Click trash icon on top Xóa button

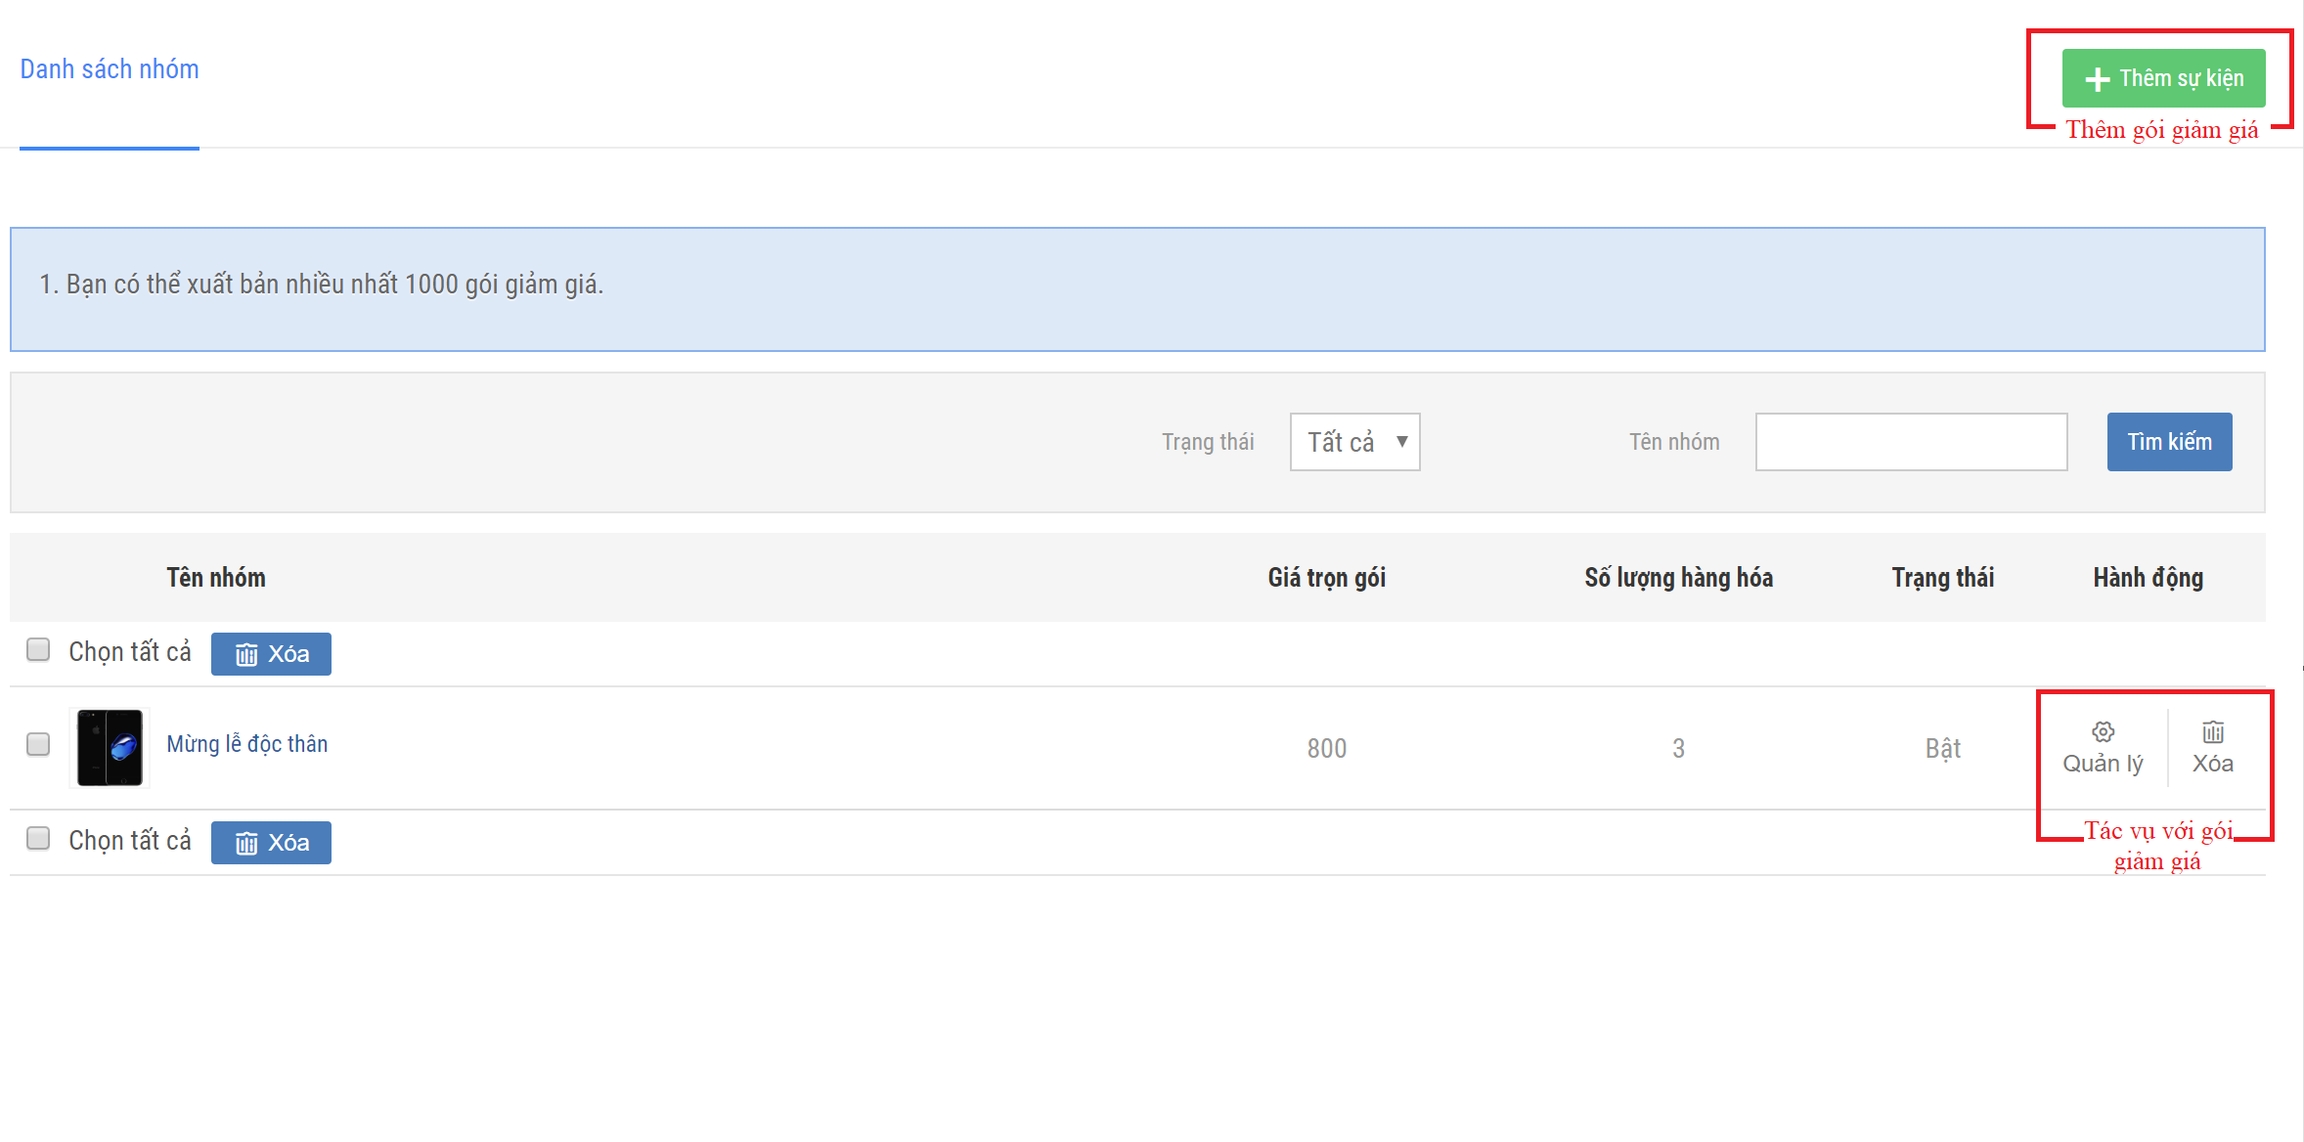tap(246, 655)
